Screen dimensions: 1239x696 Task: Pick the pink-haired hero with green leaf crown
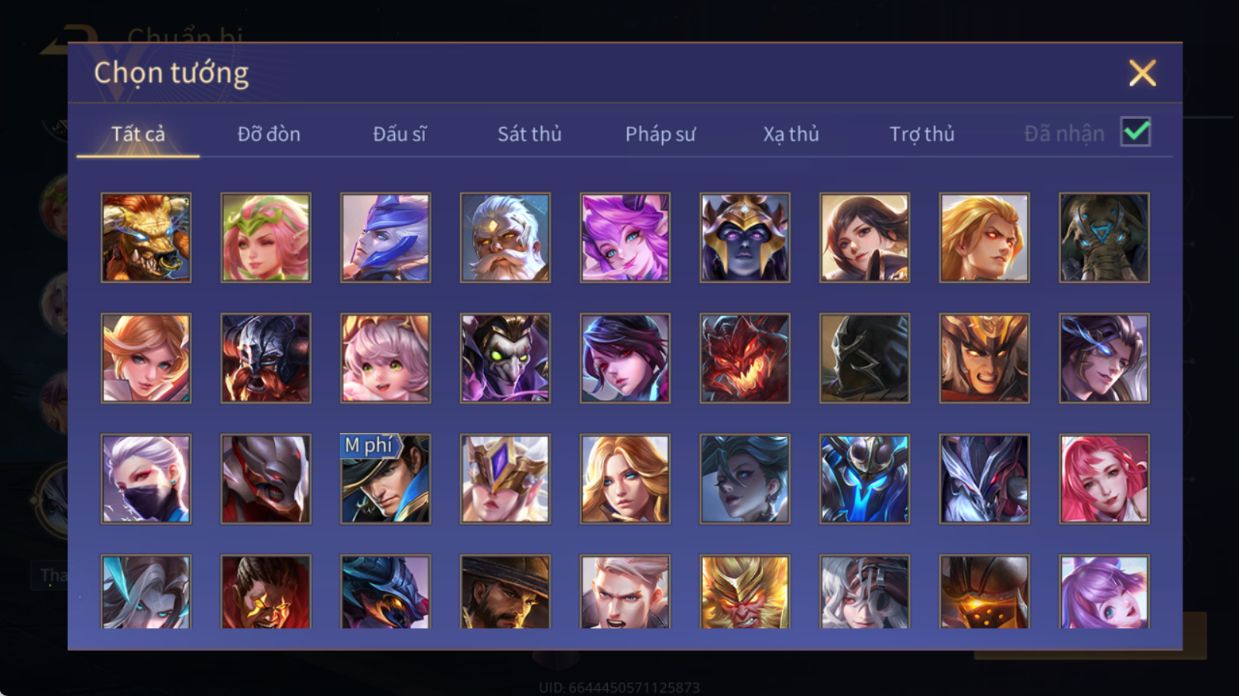point(266,238)
